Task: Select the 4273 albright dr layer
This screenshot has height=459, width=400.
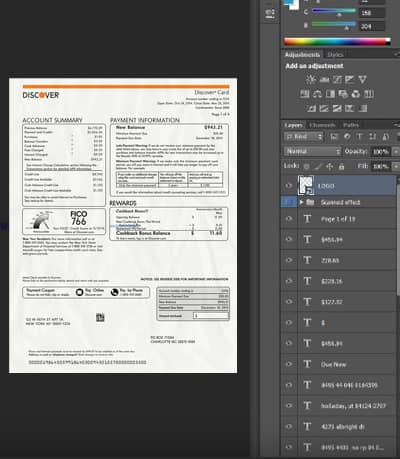Action: coord(343,427)
